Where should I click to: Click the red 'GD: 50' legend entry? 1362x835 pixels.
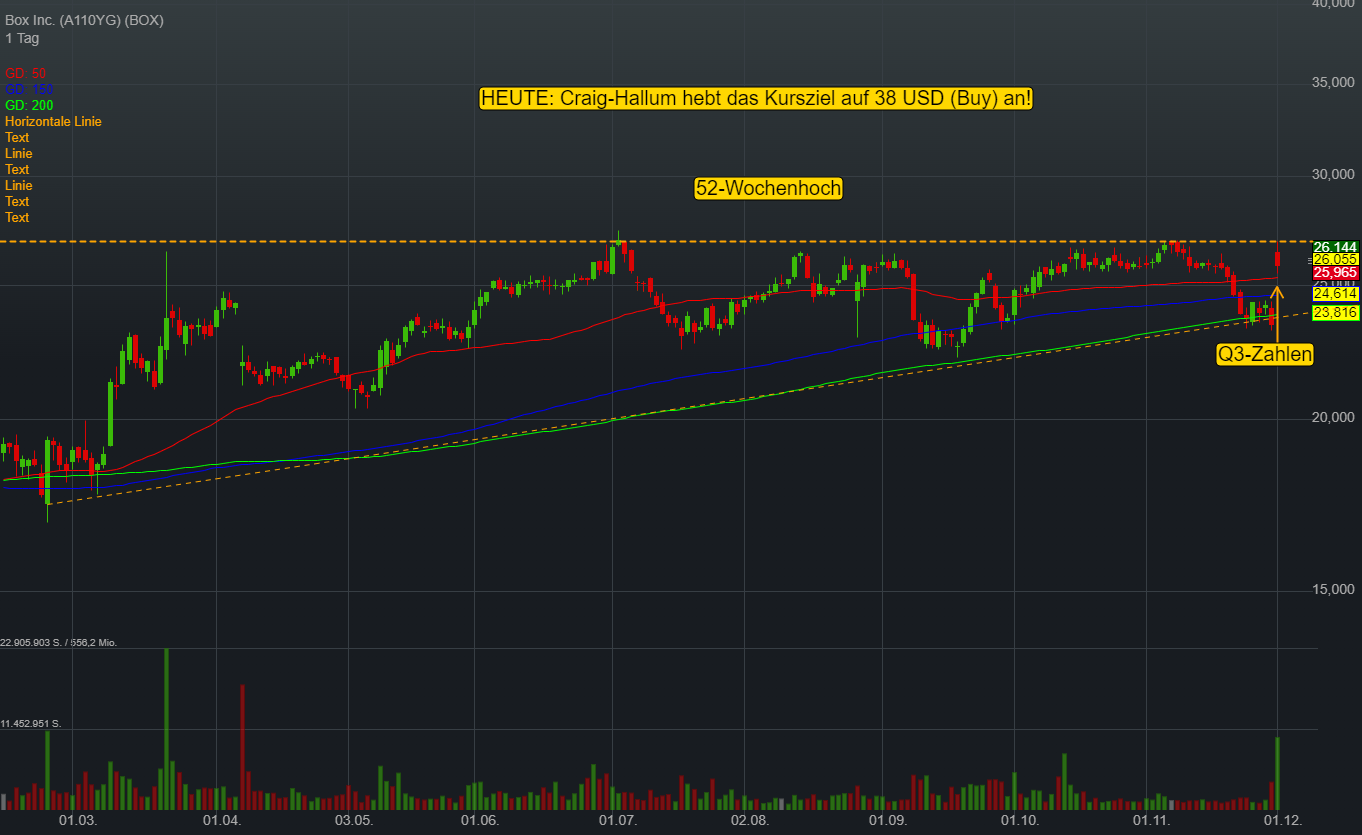pos(25,73)
